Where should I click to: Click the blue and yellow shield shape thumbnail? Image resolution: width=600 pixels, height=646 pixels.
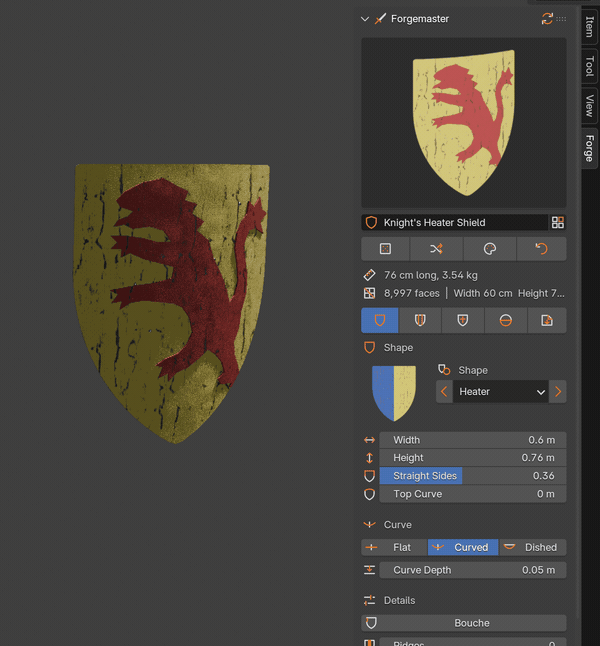(x=394, y=393)
